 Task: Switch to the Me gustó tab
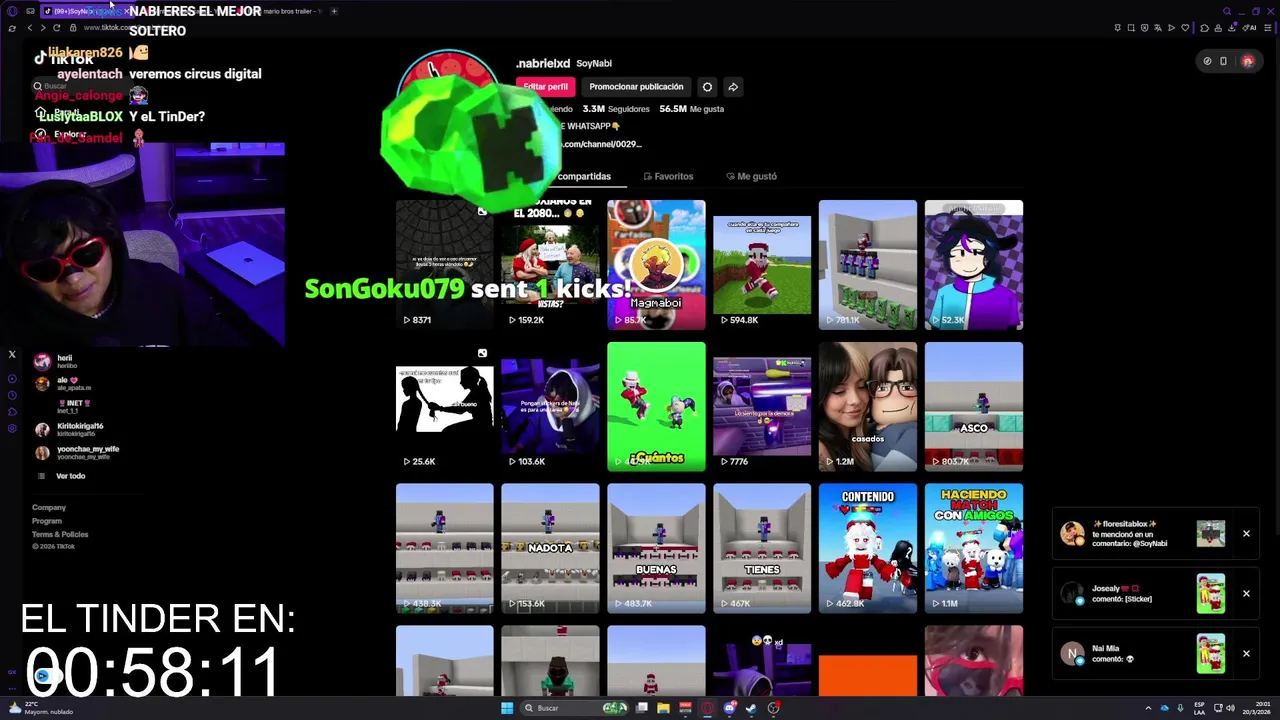(x=751, y=176)
